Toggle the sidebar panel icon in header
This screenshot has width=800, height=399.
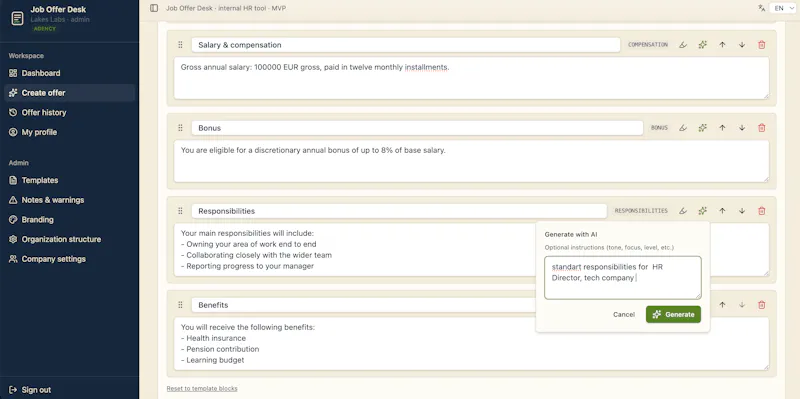coord(154,8)
